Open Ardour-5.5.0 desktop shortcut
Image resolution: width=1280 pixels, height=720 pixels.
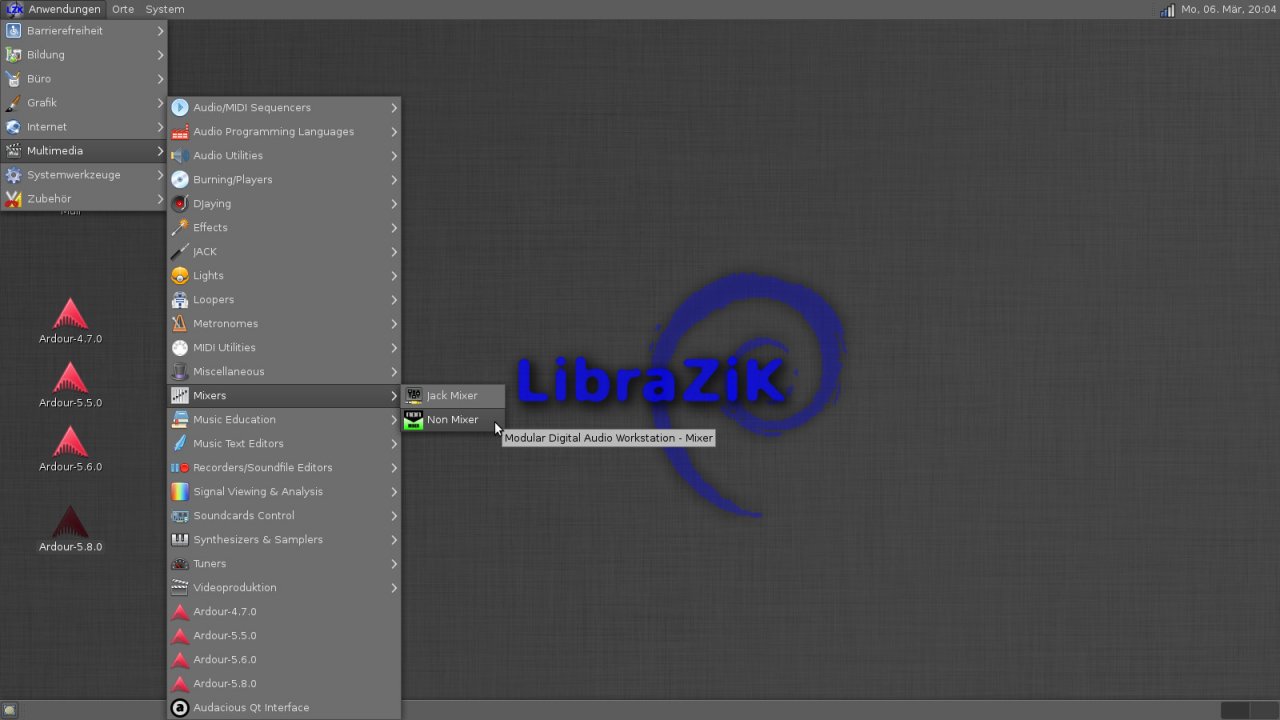point(70,385)
